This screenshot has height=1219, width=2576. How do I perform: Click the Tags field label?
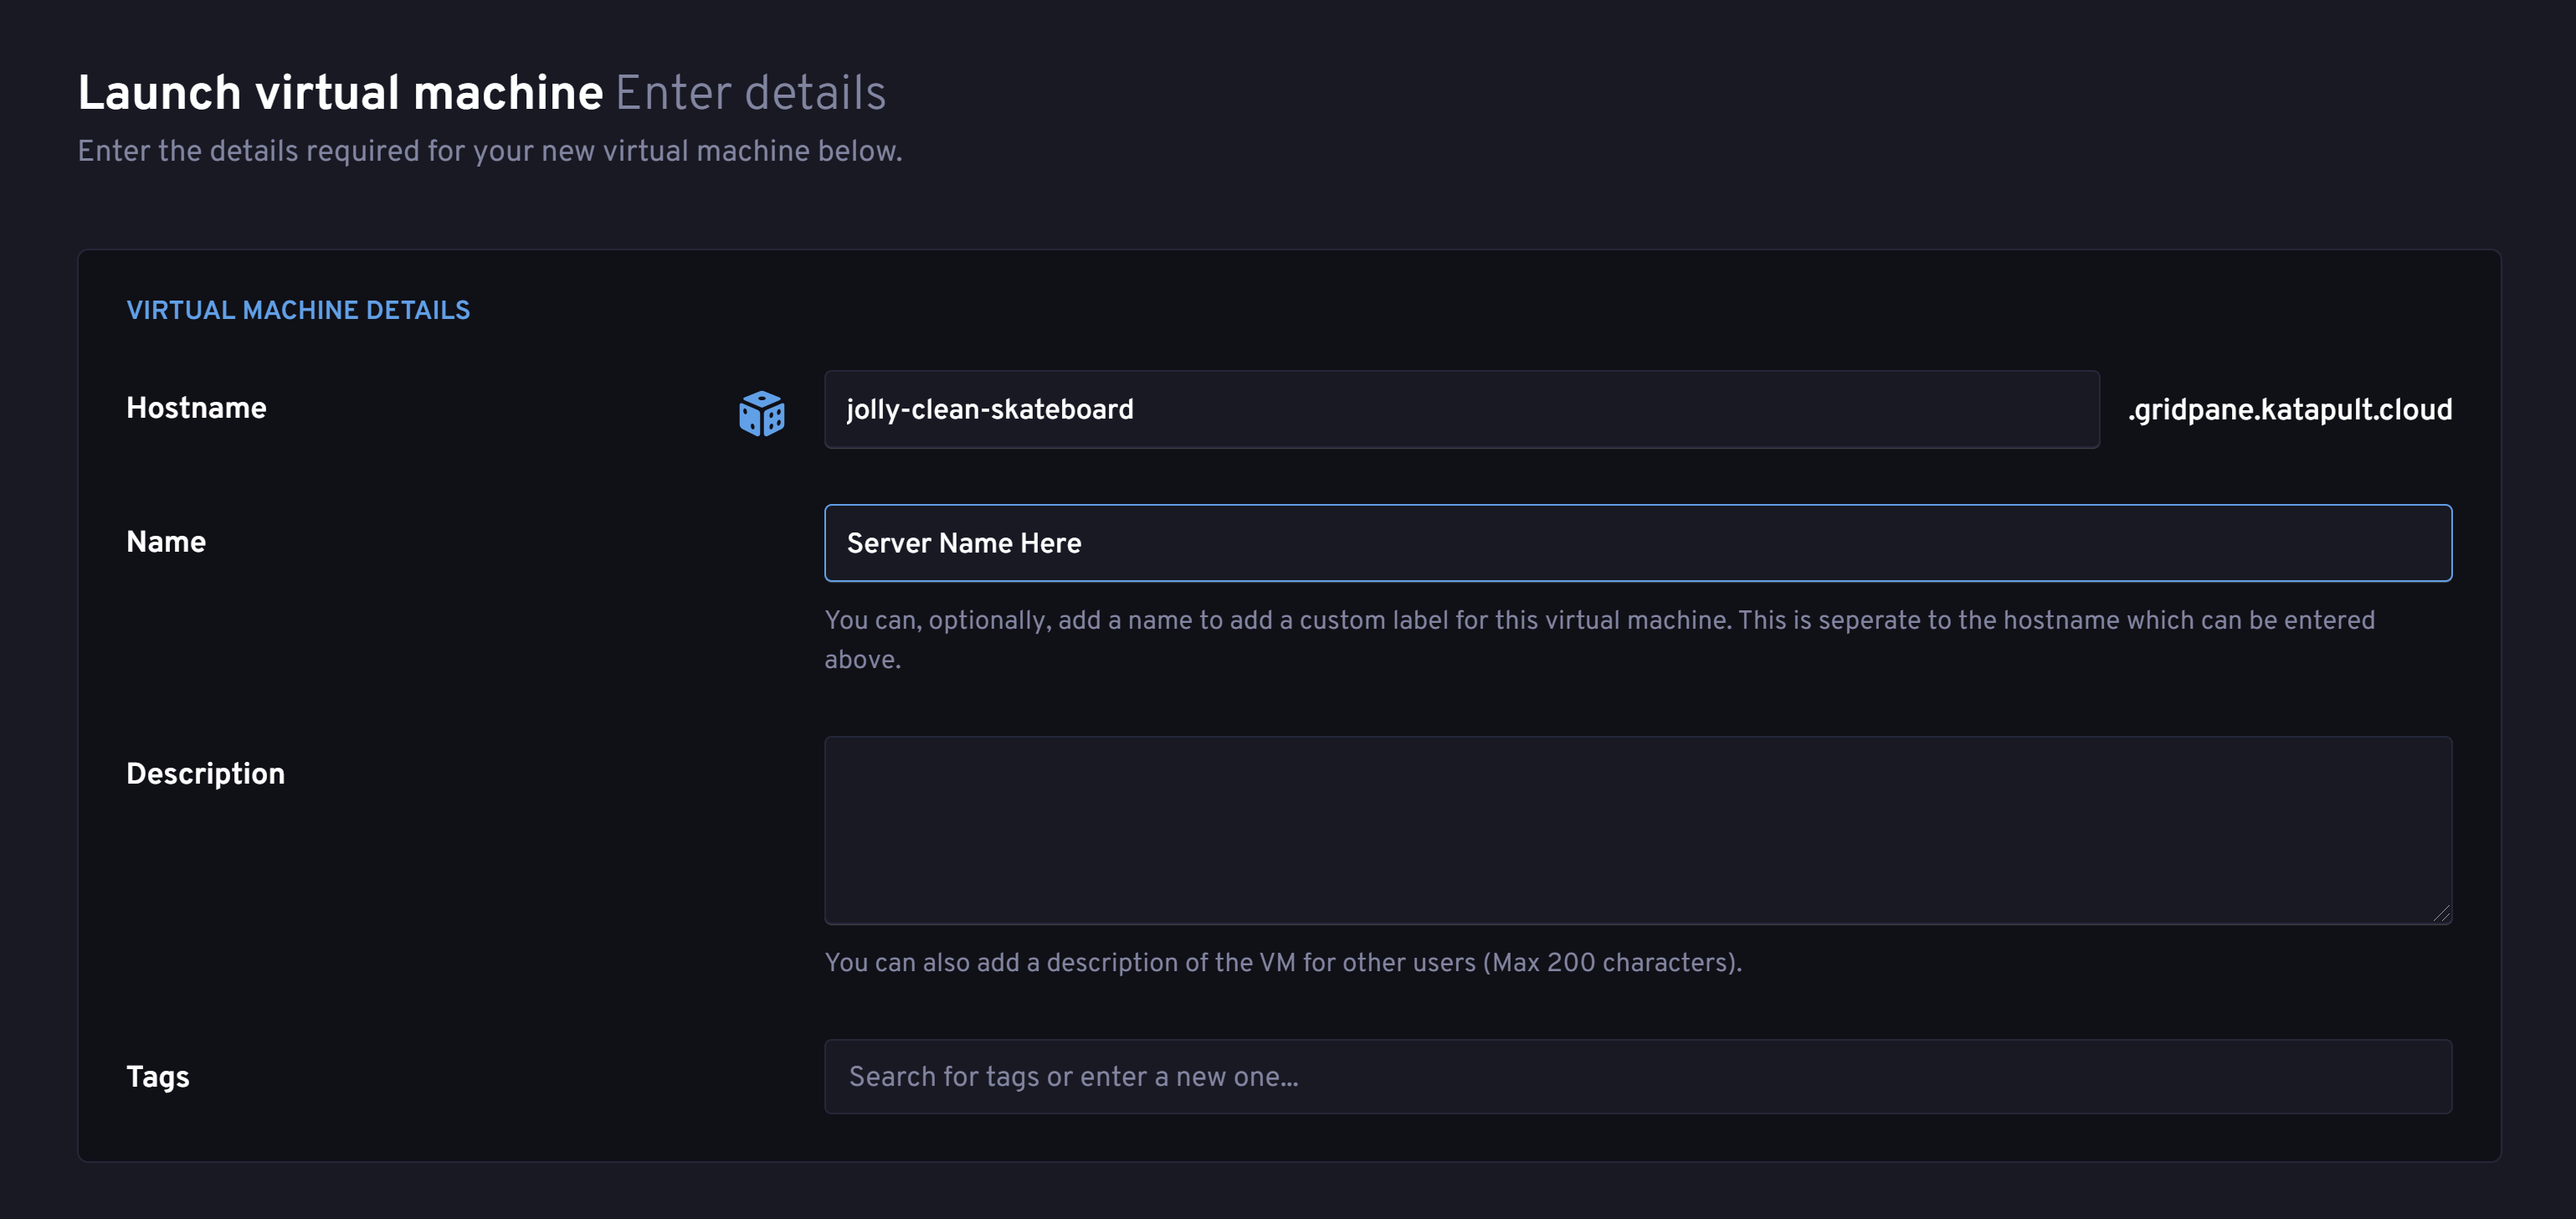pos(157,1077)
